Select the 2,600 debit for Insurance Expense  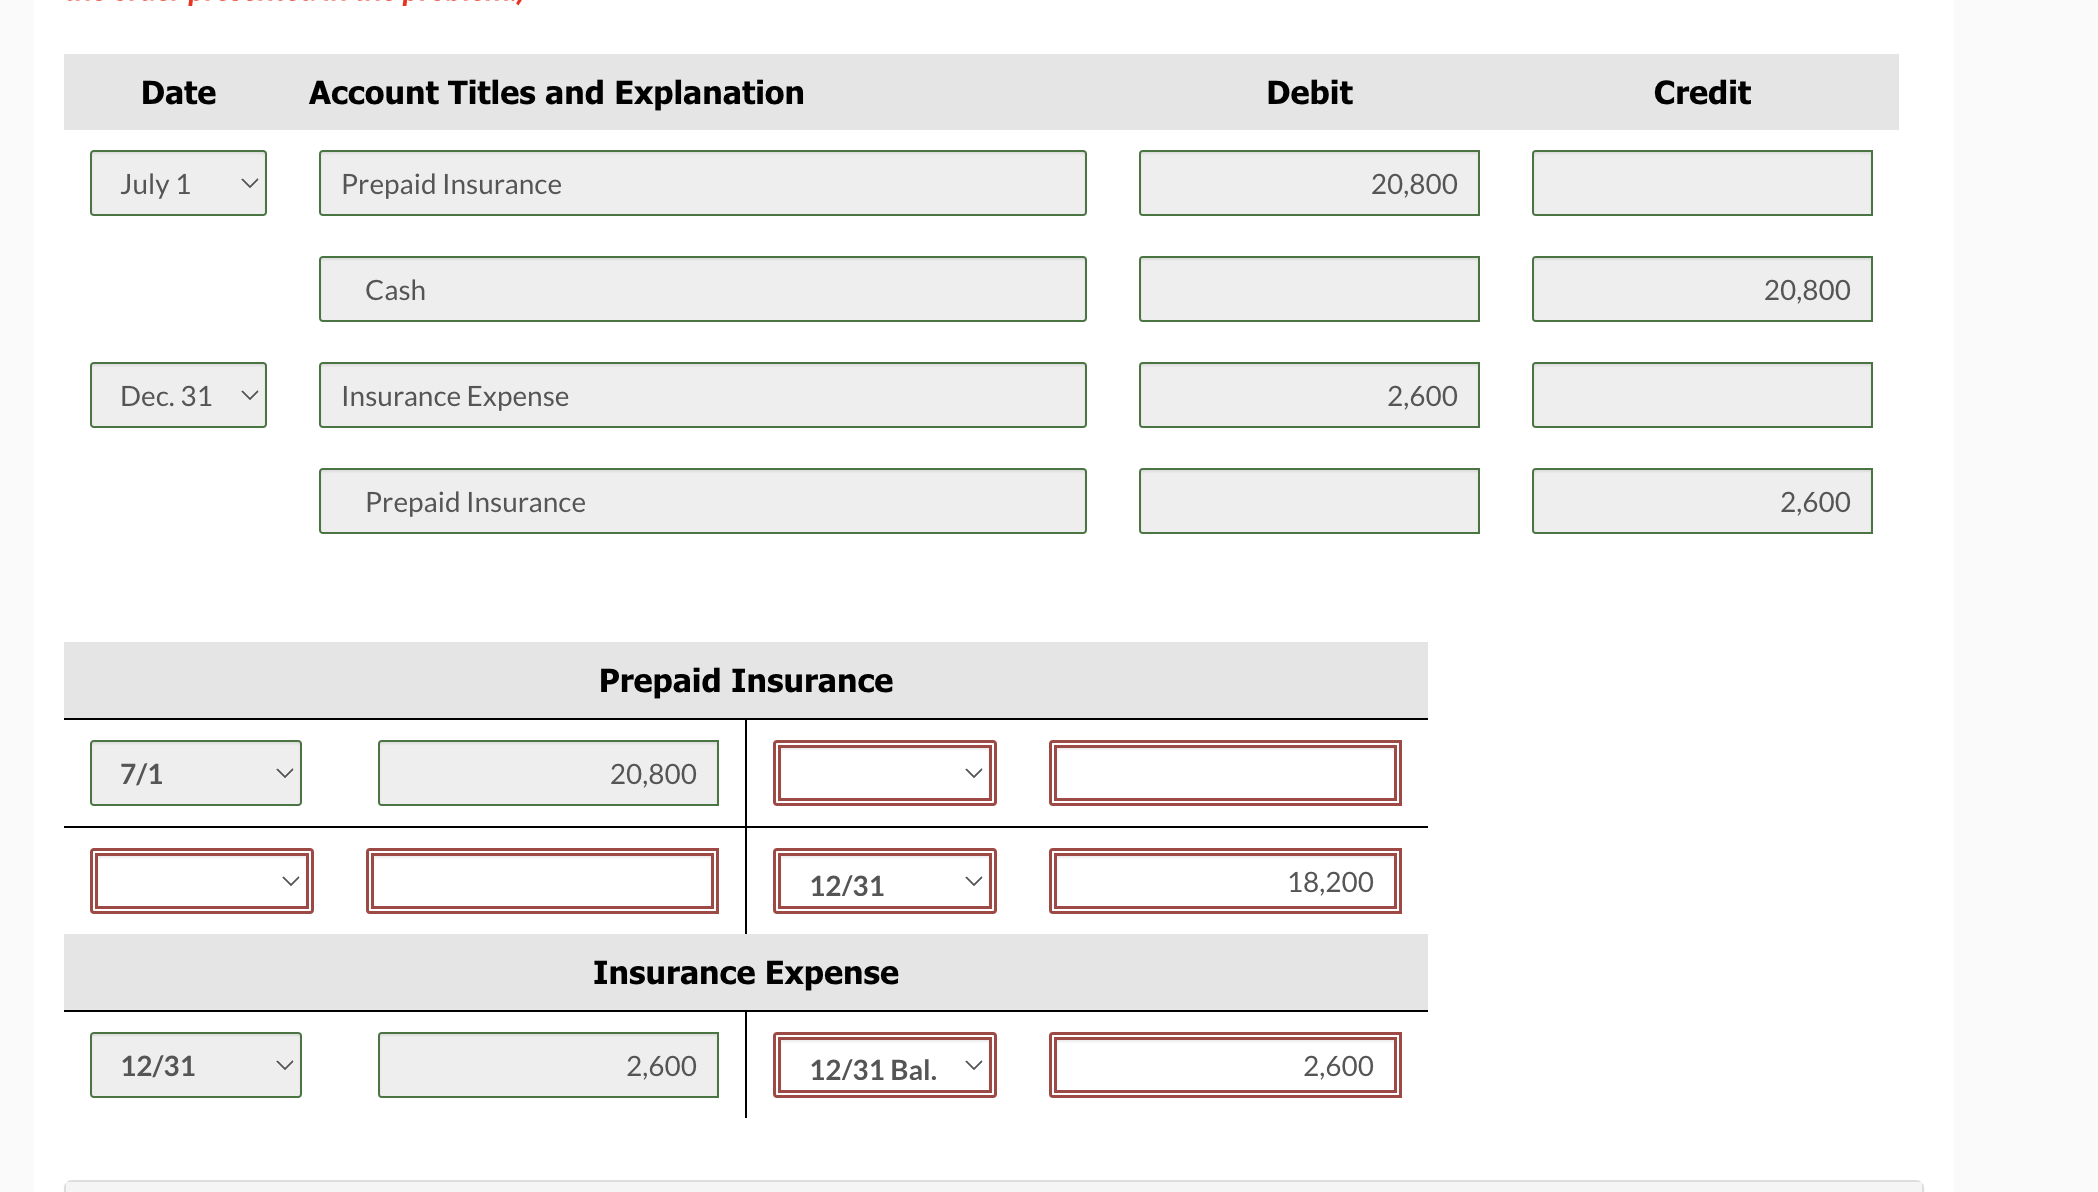click(x=1309, y=395)
